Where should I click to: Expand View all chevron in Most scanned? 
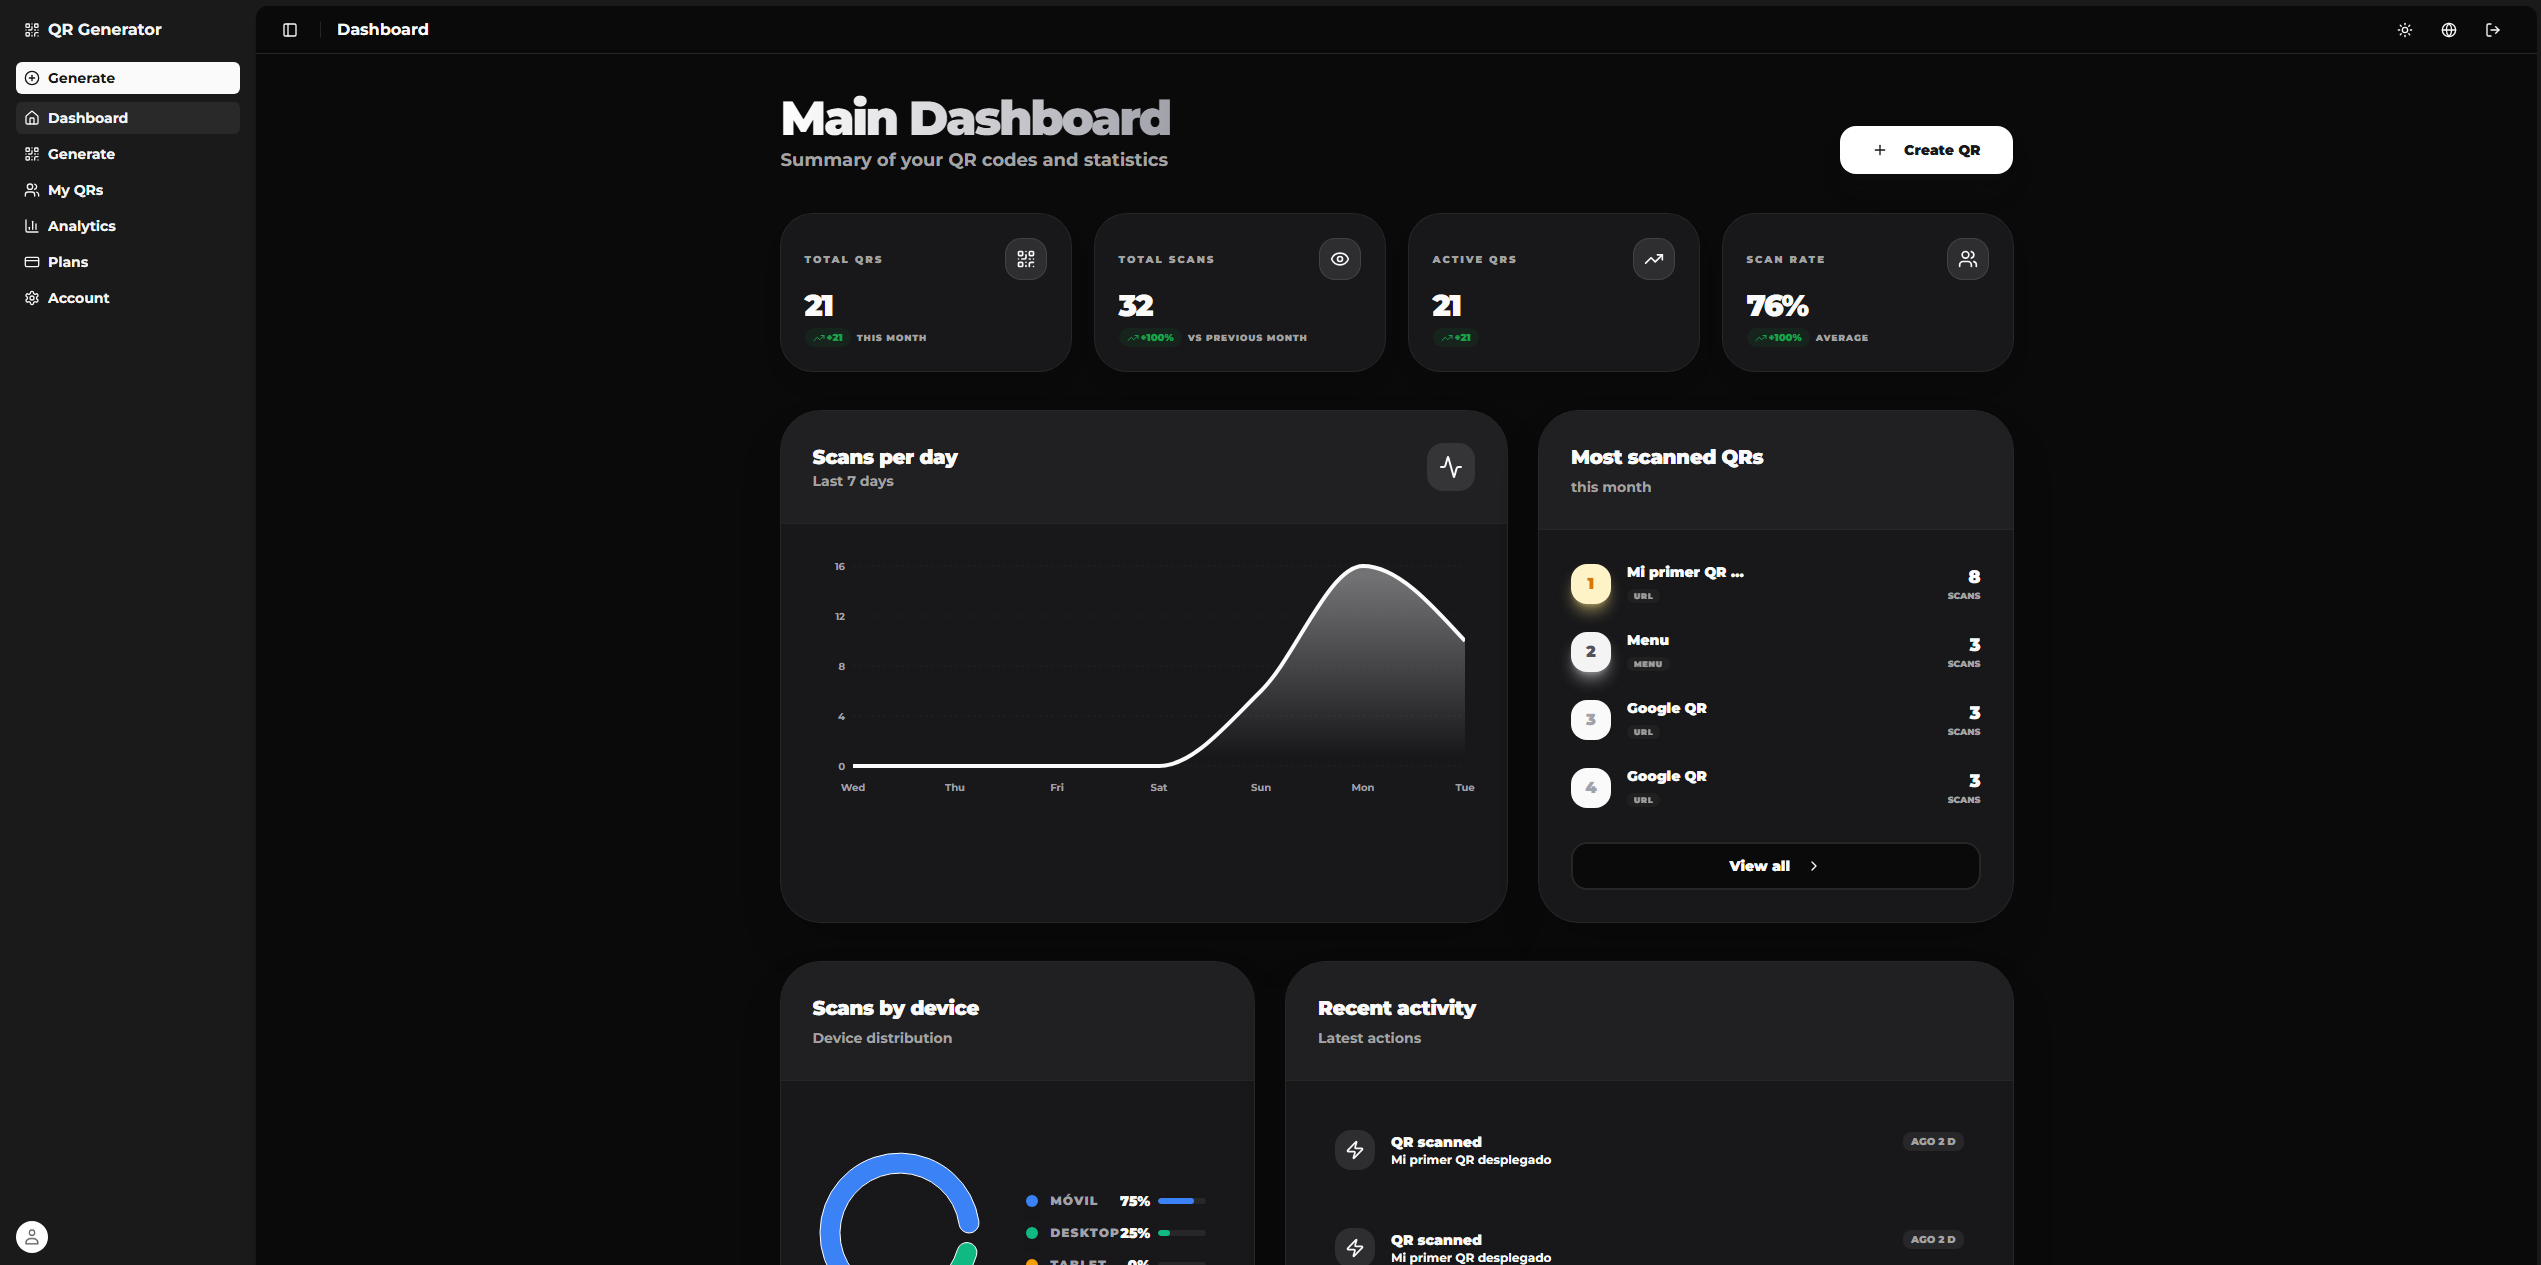1814,866
